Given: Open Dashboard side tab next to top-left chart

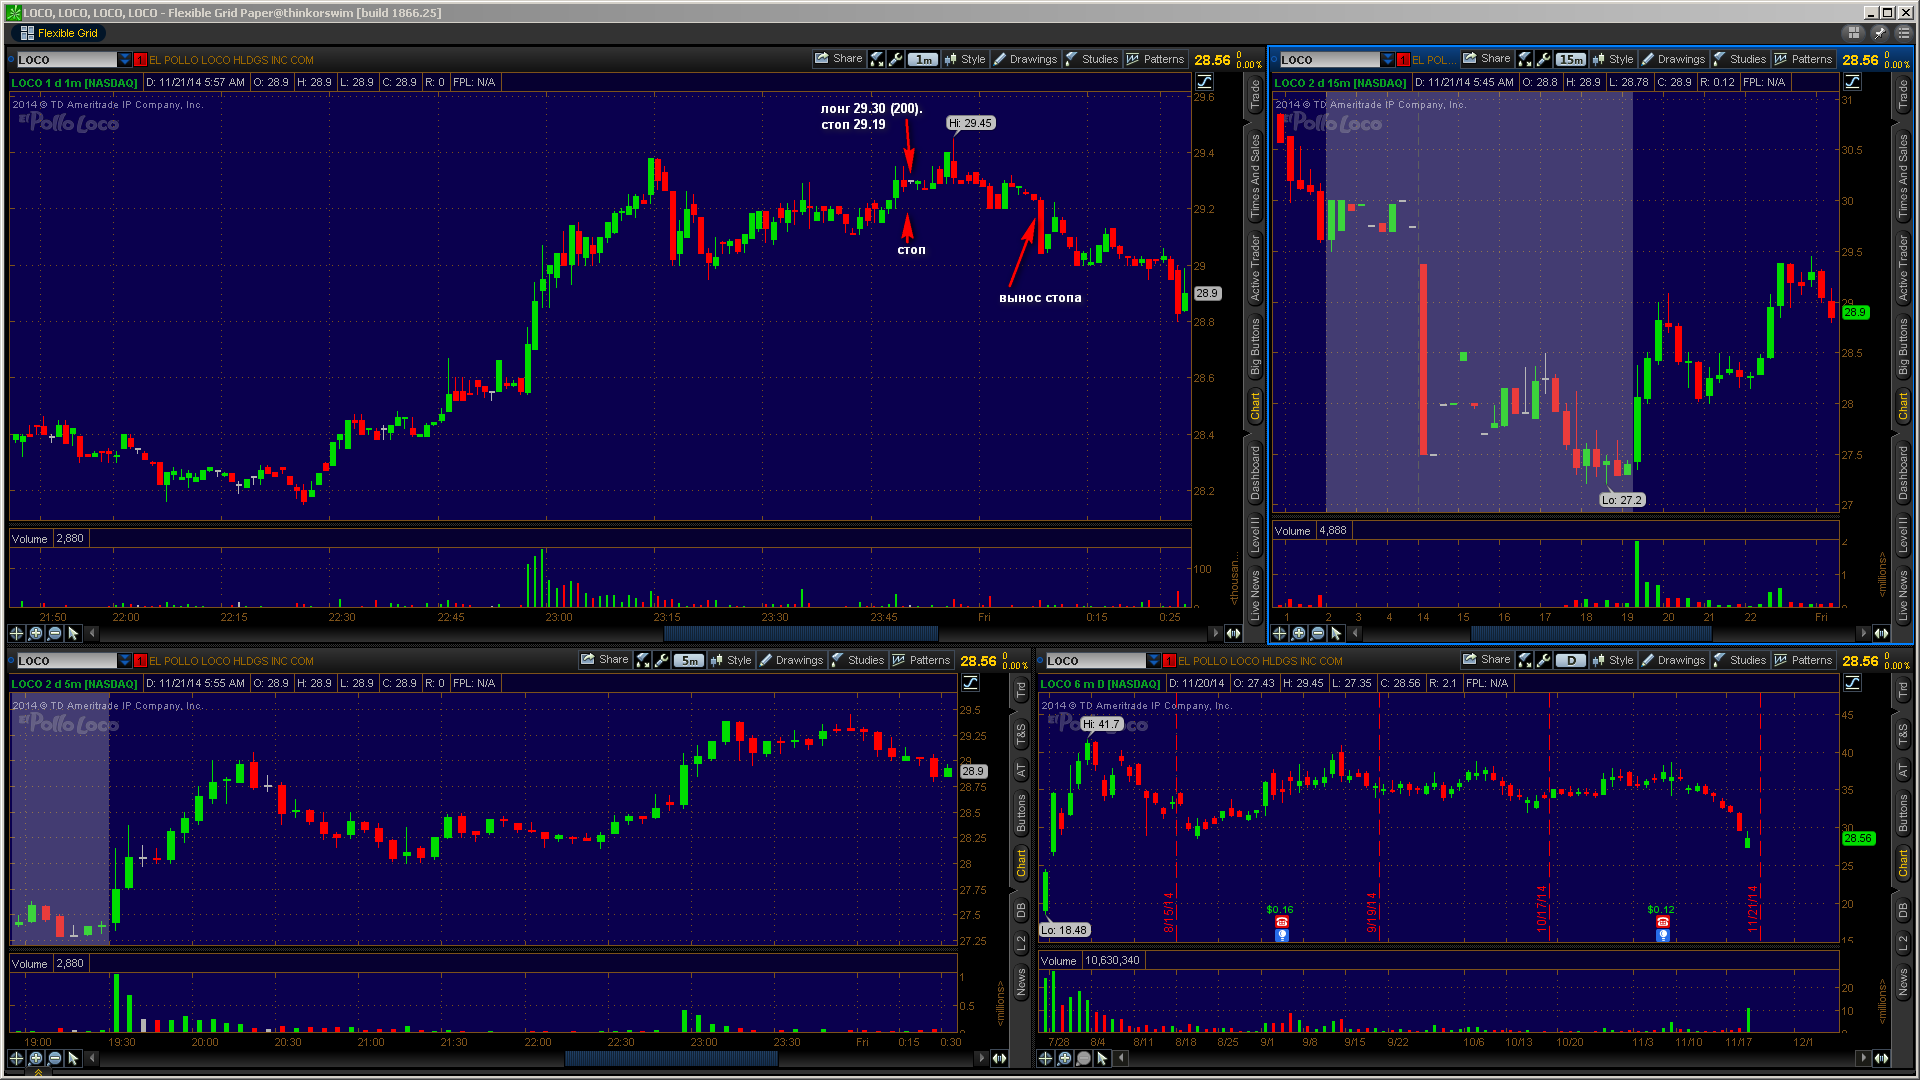Looking at the screenshot, I should pos(1255,473).
